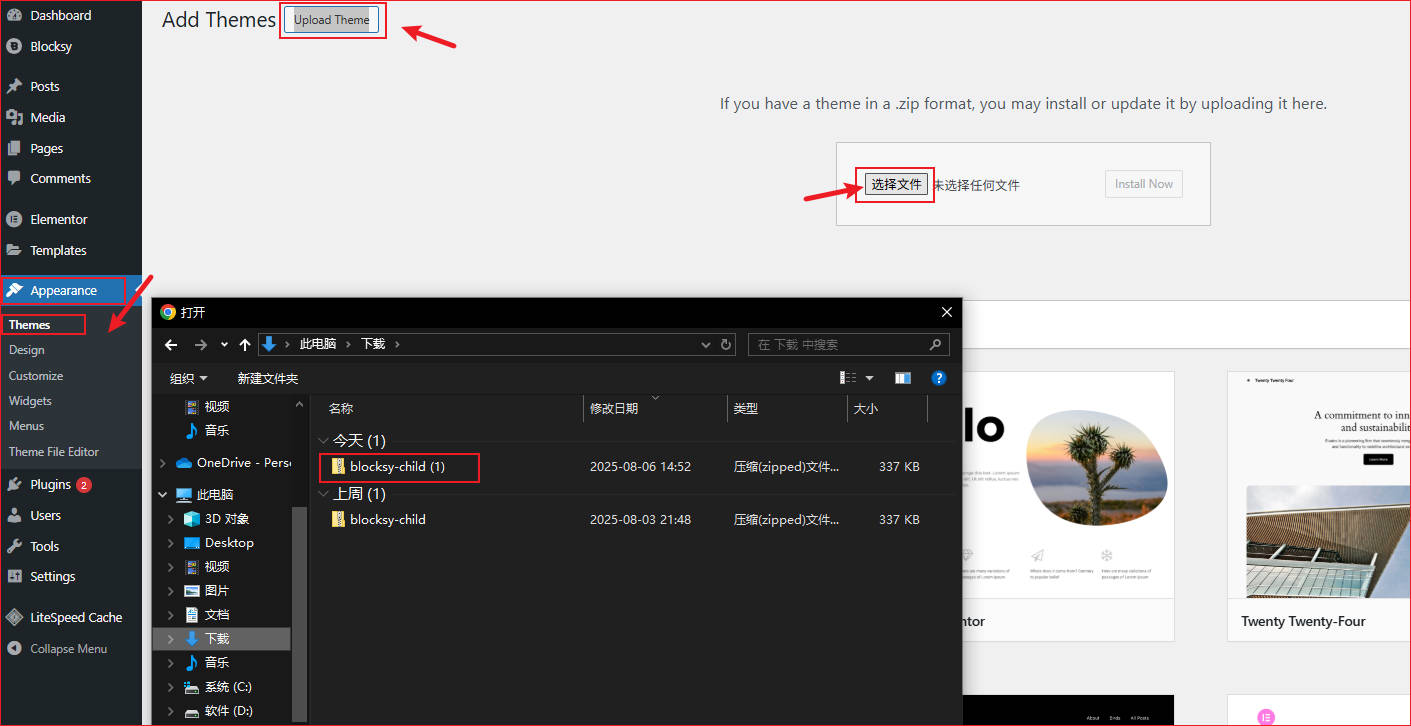Open the Media library icon
Viewport: 1411px width, 726px height.
click(x=14, y=117)
